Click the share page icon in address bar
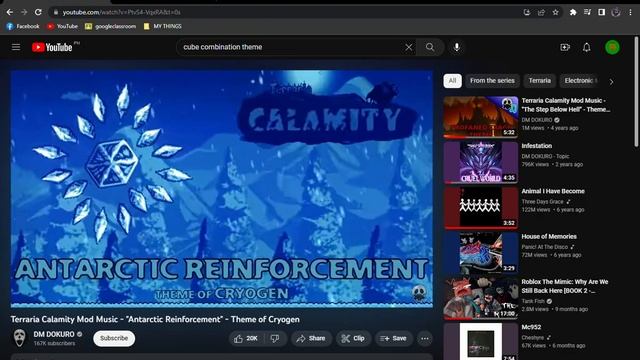640x360 pixels. [541, 12]
